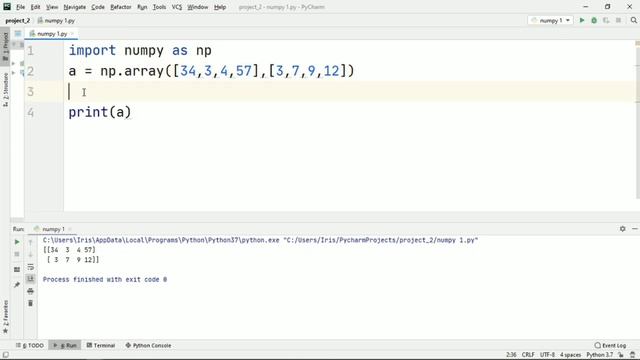Screen dimensions: 640x360
Task: Click the numpy 1.py breadcrumb
Action: (56, 20)
